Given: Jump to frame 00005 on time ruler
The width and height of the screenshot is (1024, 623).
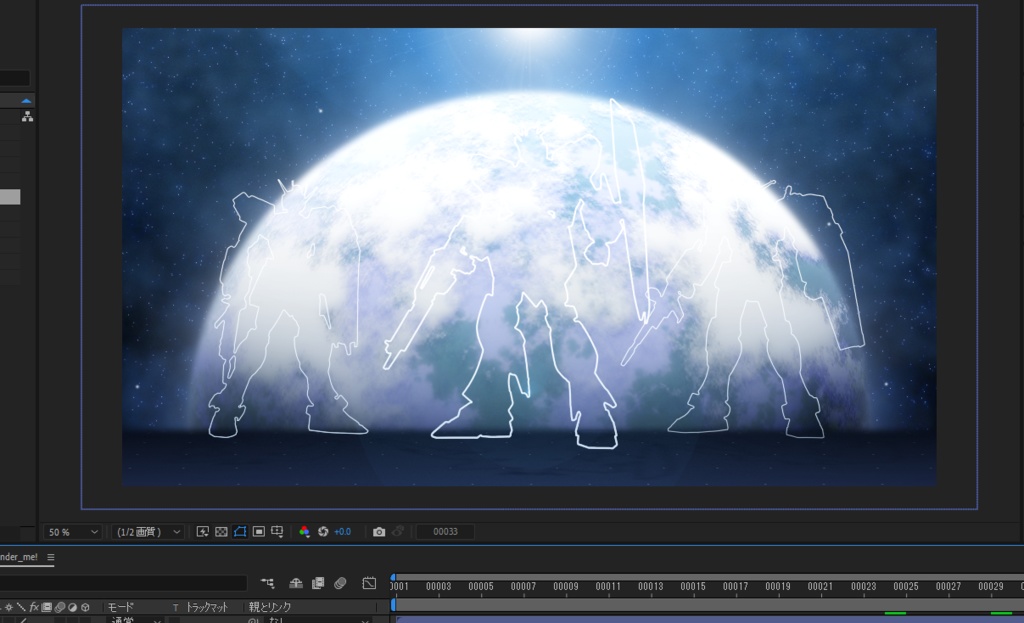Looking at the screenshot, I should [481, 586].
